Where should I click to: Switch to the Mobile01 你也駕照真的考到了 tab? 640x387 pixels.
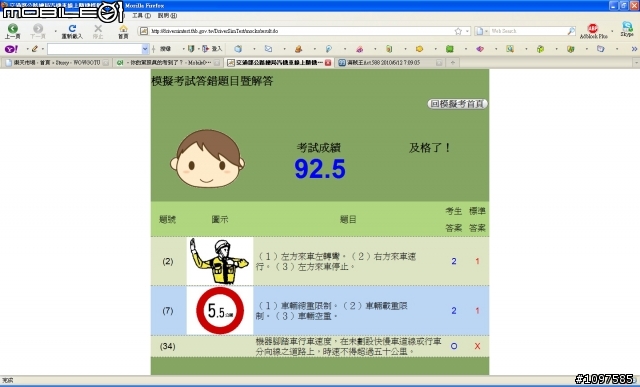[168, 62]
